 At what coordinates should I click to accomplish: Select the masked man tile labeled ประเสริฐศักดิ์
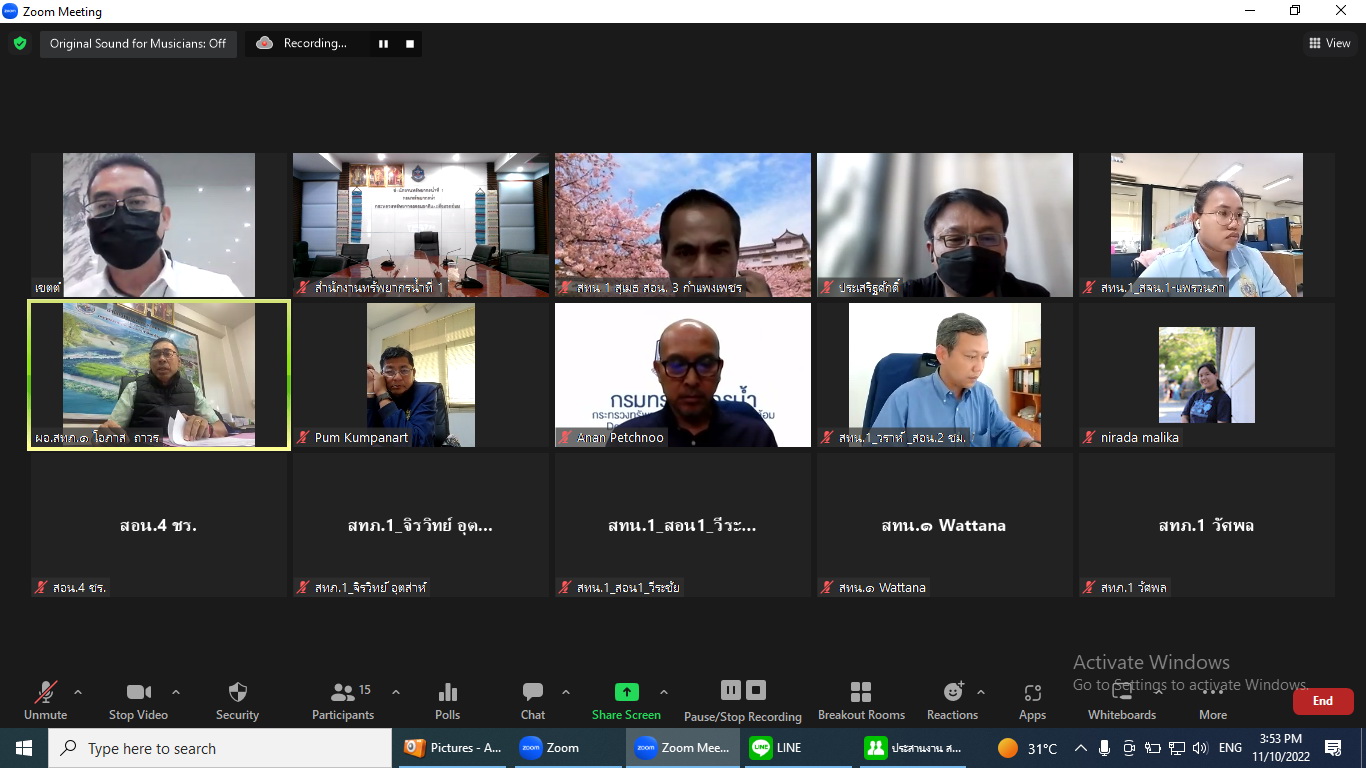point(945,225)
